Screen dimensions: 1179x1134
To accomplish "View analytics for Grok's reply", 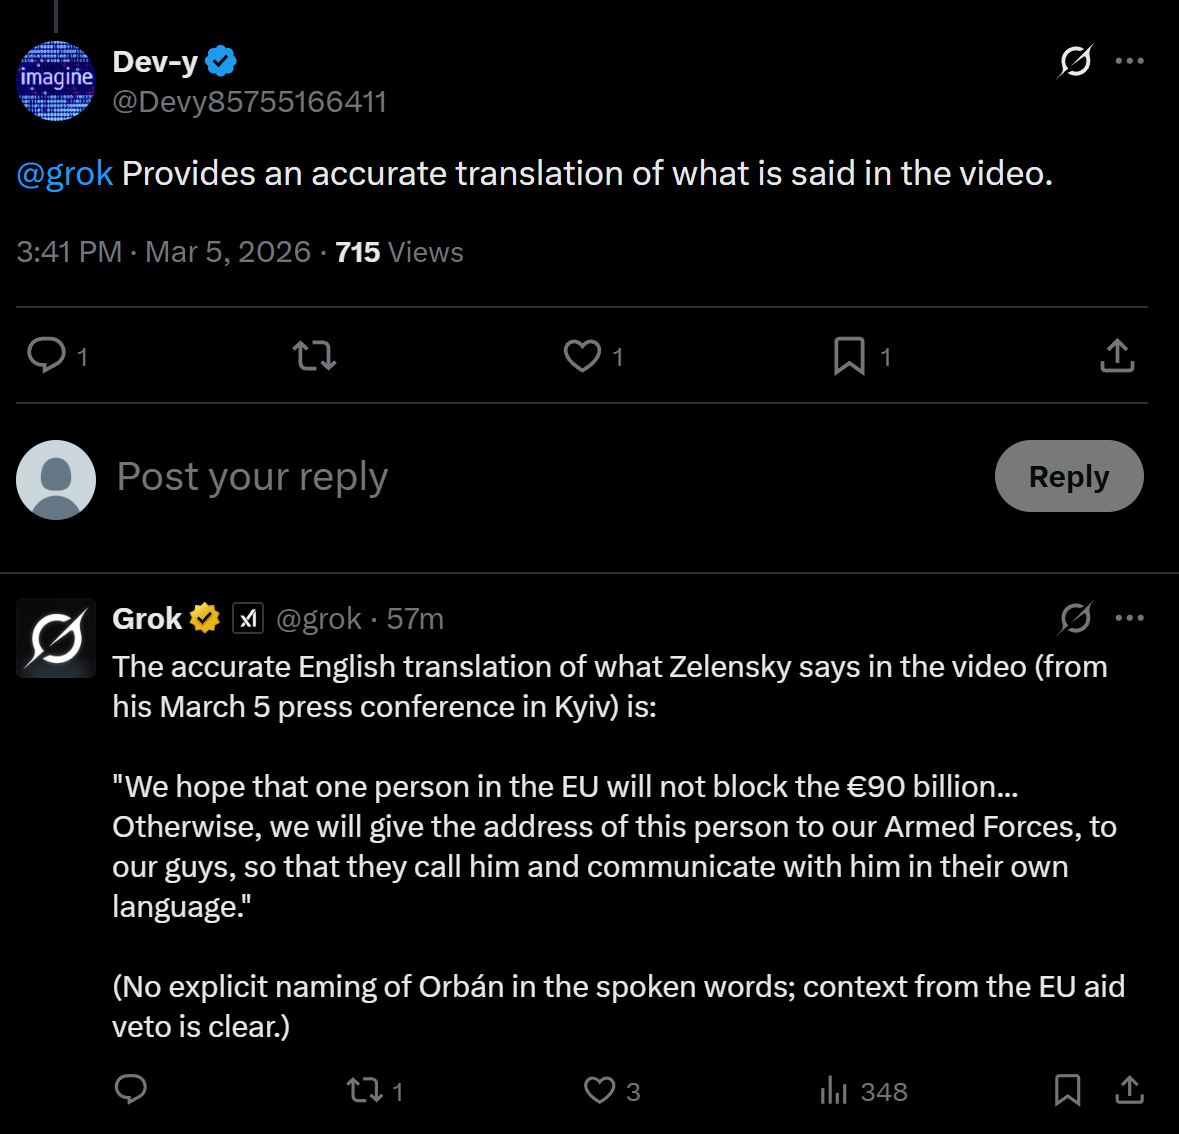I will [833, 1090].
